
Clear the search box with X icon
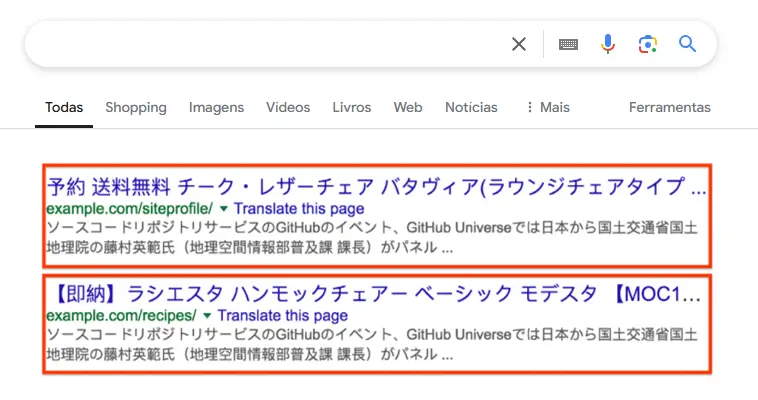tap(519, 44)
